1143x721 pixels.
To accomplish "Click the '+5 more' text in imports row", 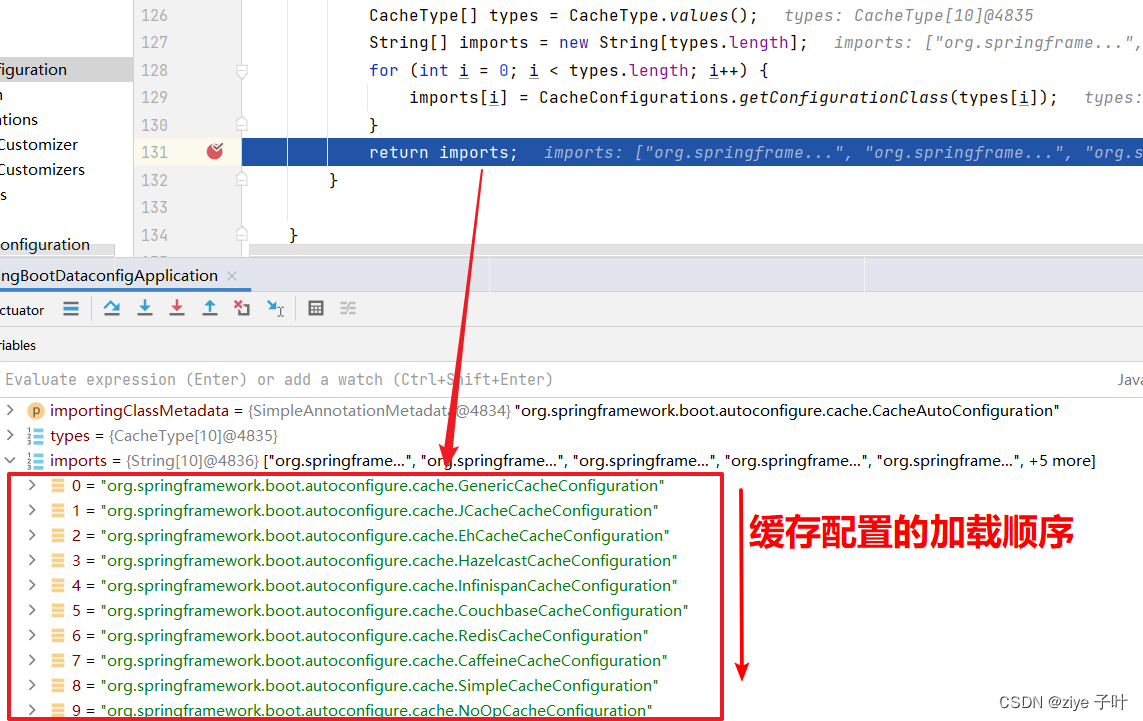I will pyautogui.click(x=1061, y=461).
